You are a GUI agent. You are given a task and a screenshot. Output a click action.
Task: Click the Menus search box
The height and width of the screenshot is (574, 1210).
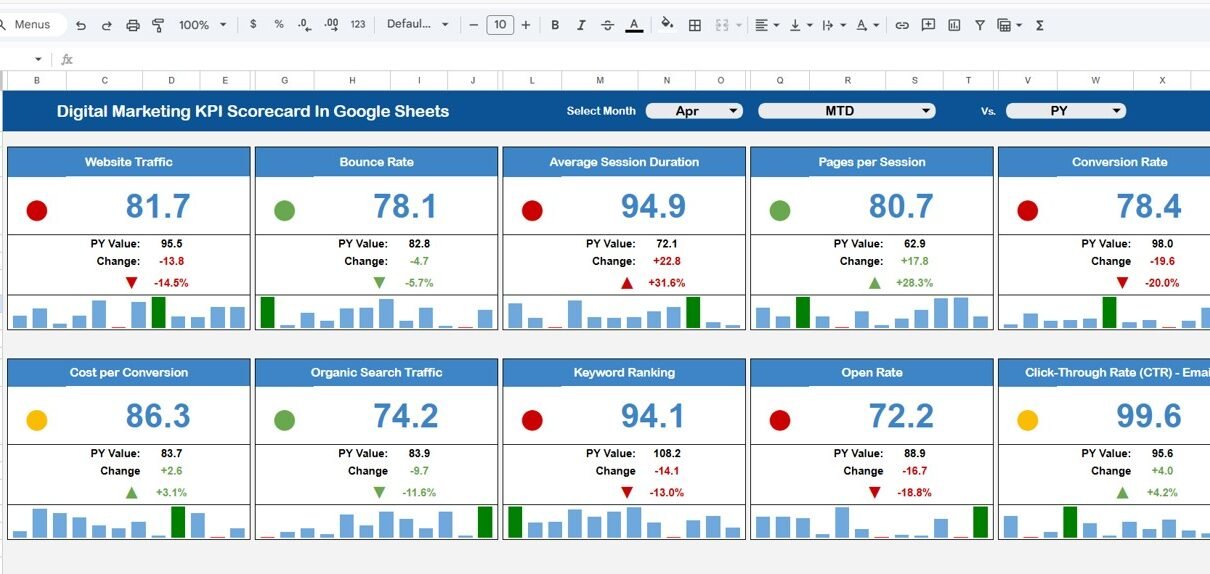click(33, 25)
